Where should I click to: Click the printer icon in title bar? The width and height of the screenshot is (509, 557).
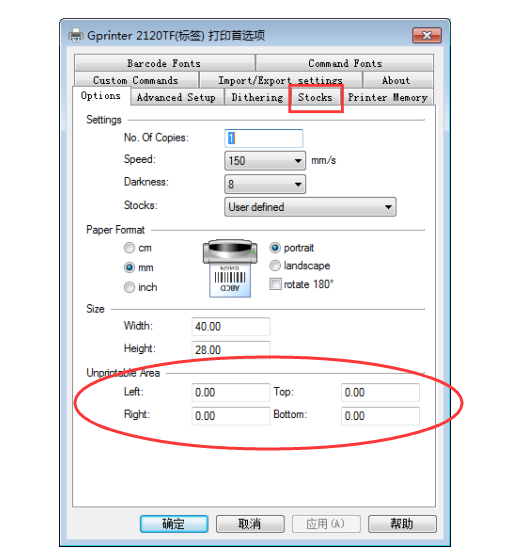(75, 35)
